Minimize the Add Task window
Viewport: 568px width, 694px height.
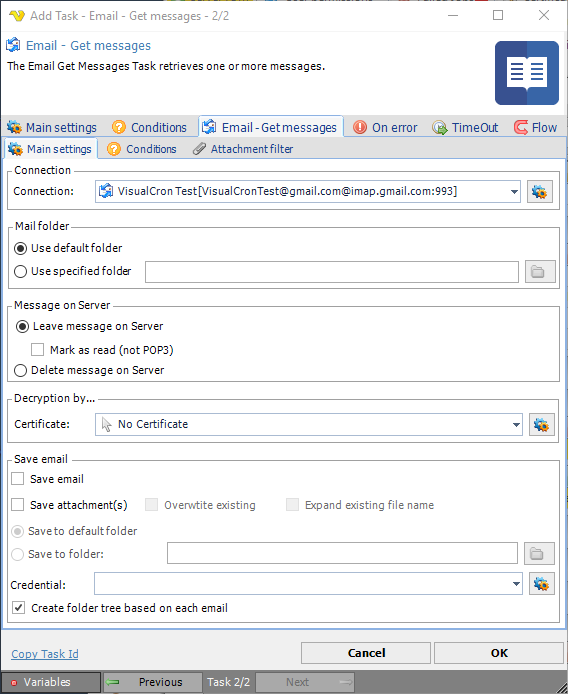pos(452,15)
